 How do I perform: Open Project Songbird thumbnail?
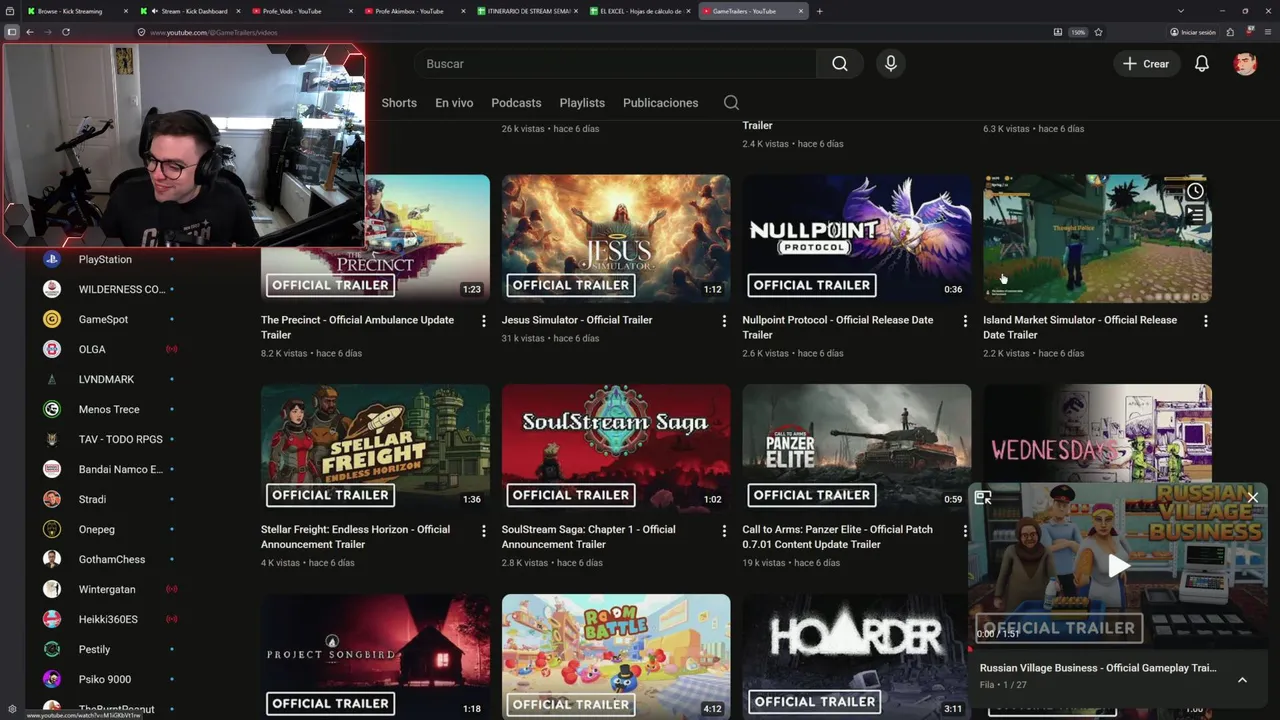click(x=375, y=657)
